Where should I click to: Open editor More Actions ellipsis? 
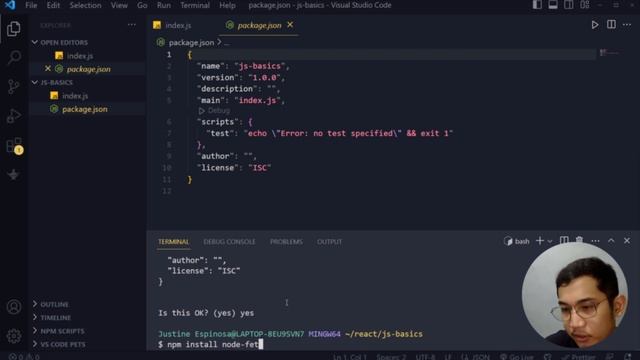pos(627,25)
